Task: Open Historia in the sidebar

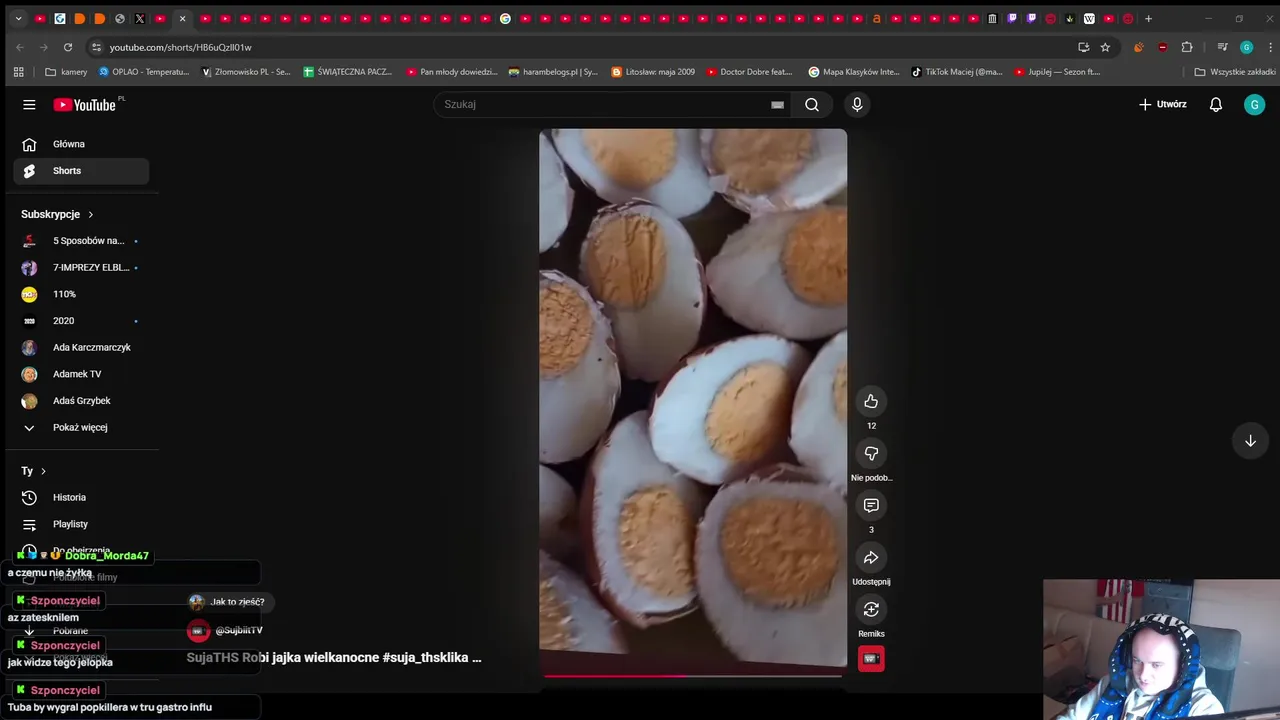Action: pos(81,497)
